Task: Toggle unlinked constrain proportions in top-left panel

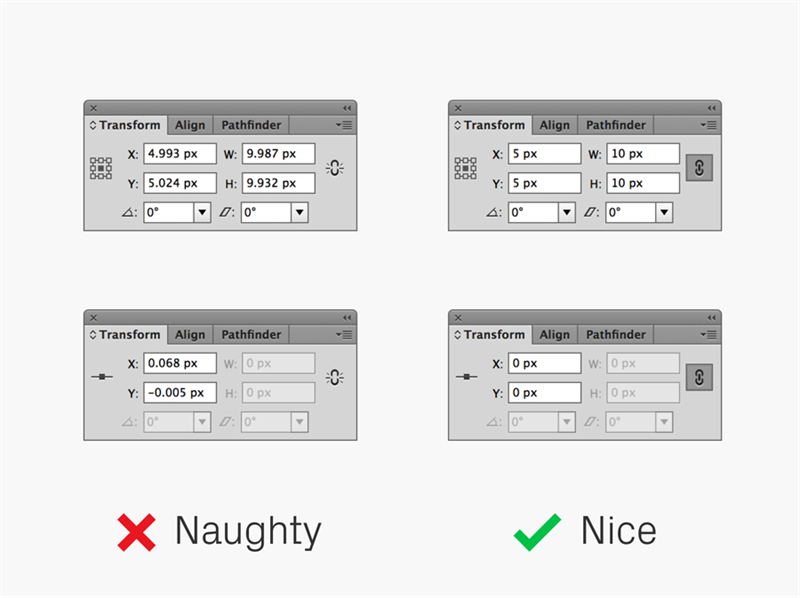Action: tap(335, 168)
